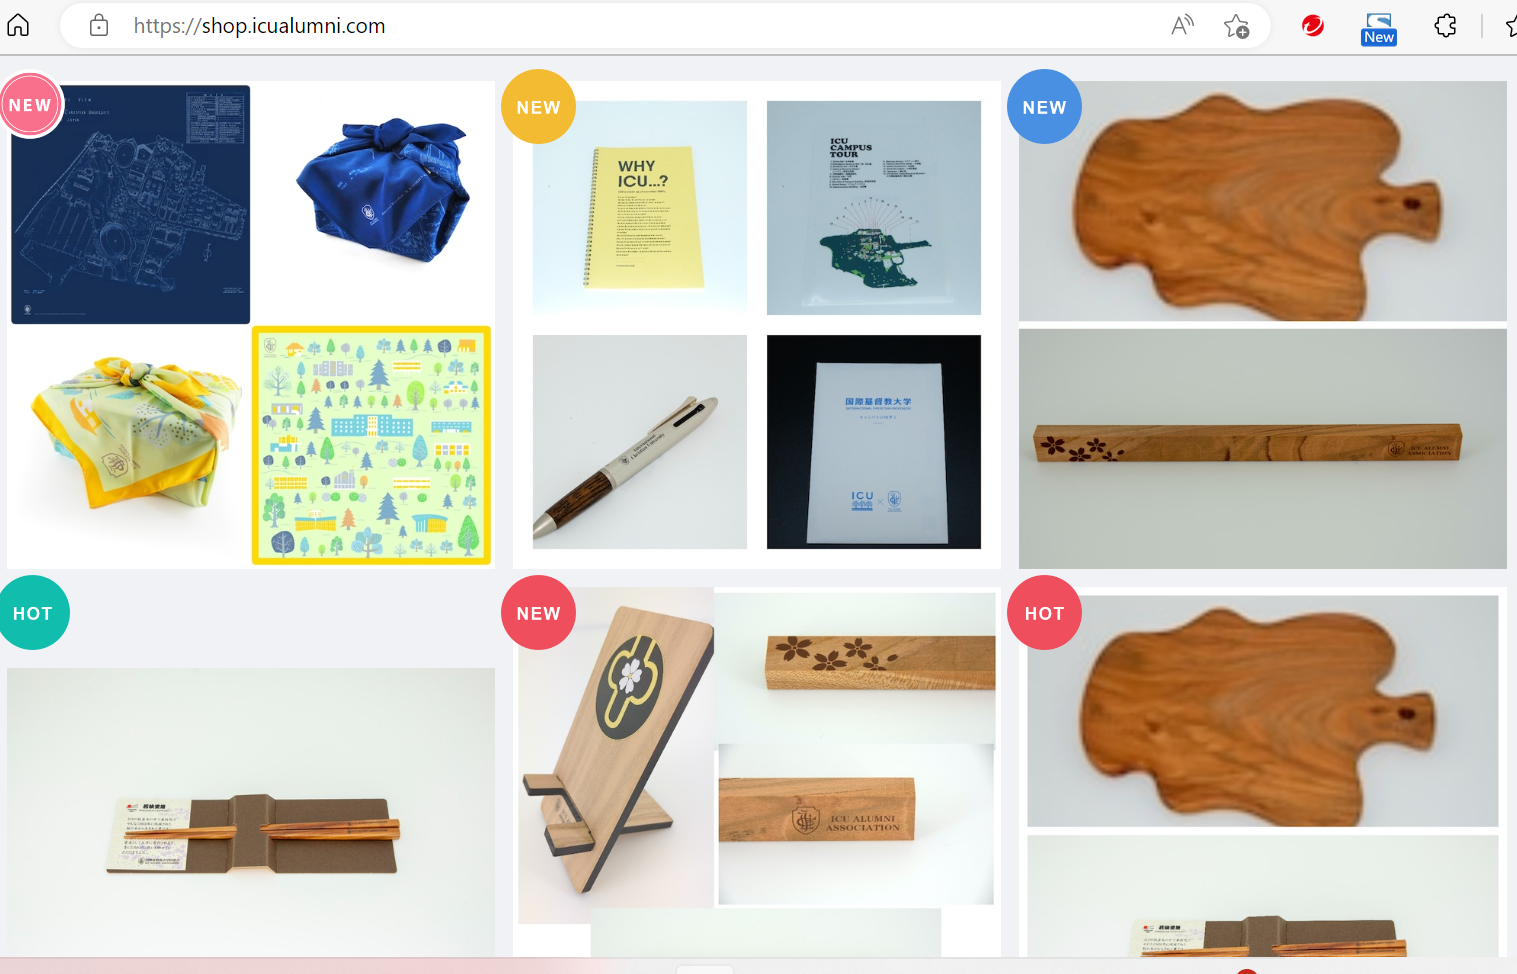Click the pink NEW badge on furoshiki
Image resolution: width=1517 pixels, height=974 pixels.
click(30, 105)
